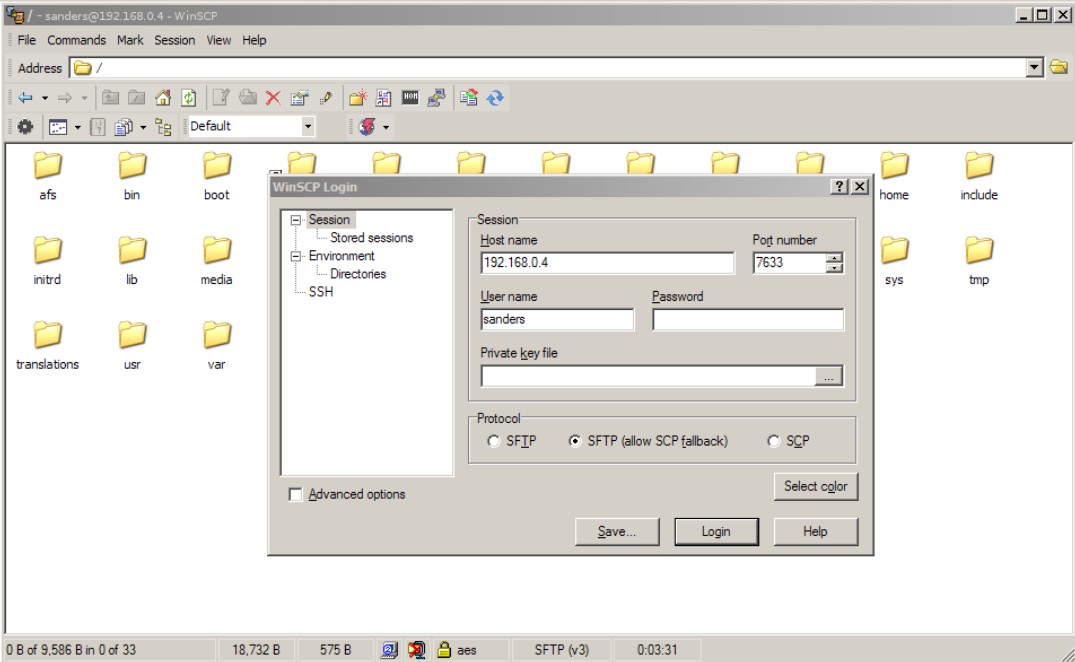The image size is (1075, 662).
Task: Select the afs folder
Action: [x=47, y=176]
